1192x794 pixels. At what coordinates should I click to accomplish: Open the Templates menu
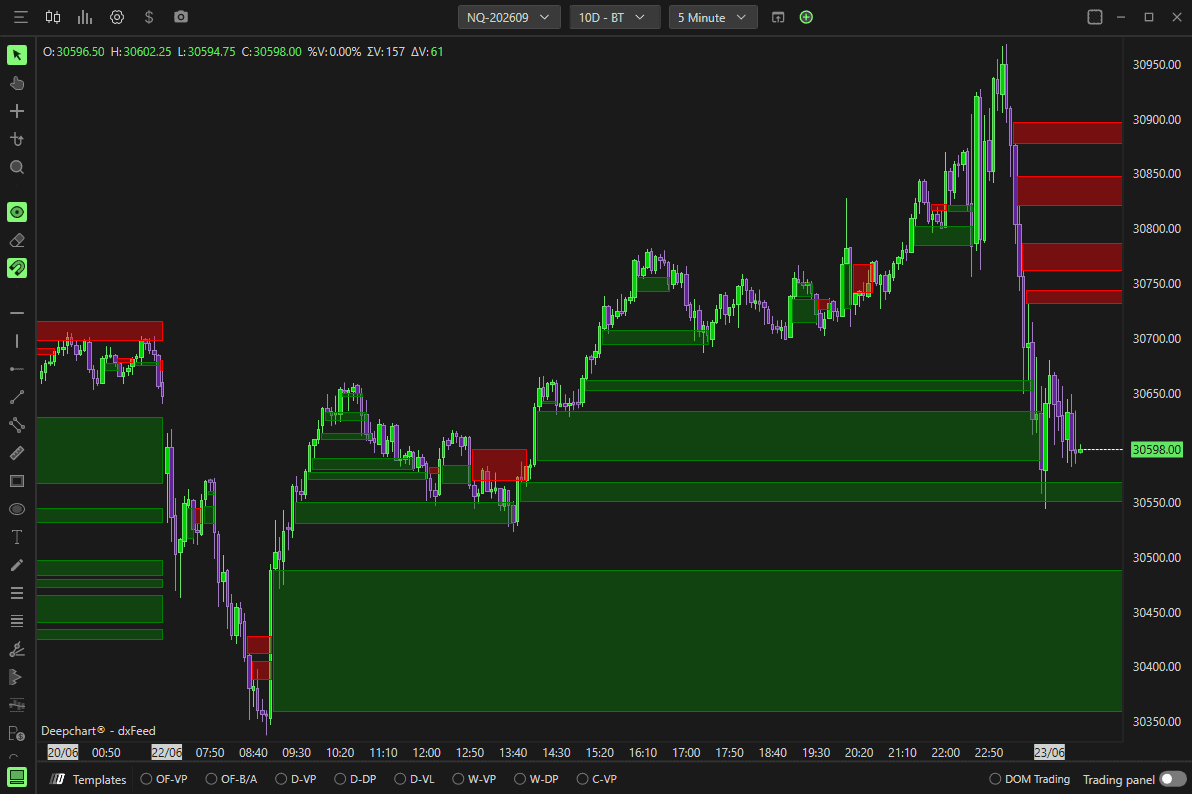(89, 779)
